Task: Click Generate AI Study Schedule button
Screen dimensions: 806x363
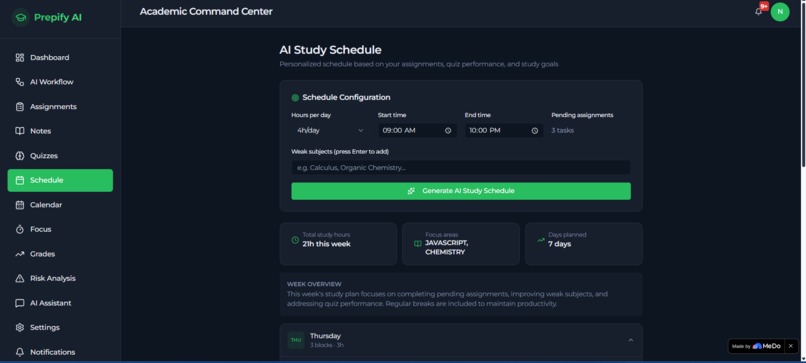Action: click(x=461, y=191)
